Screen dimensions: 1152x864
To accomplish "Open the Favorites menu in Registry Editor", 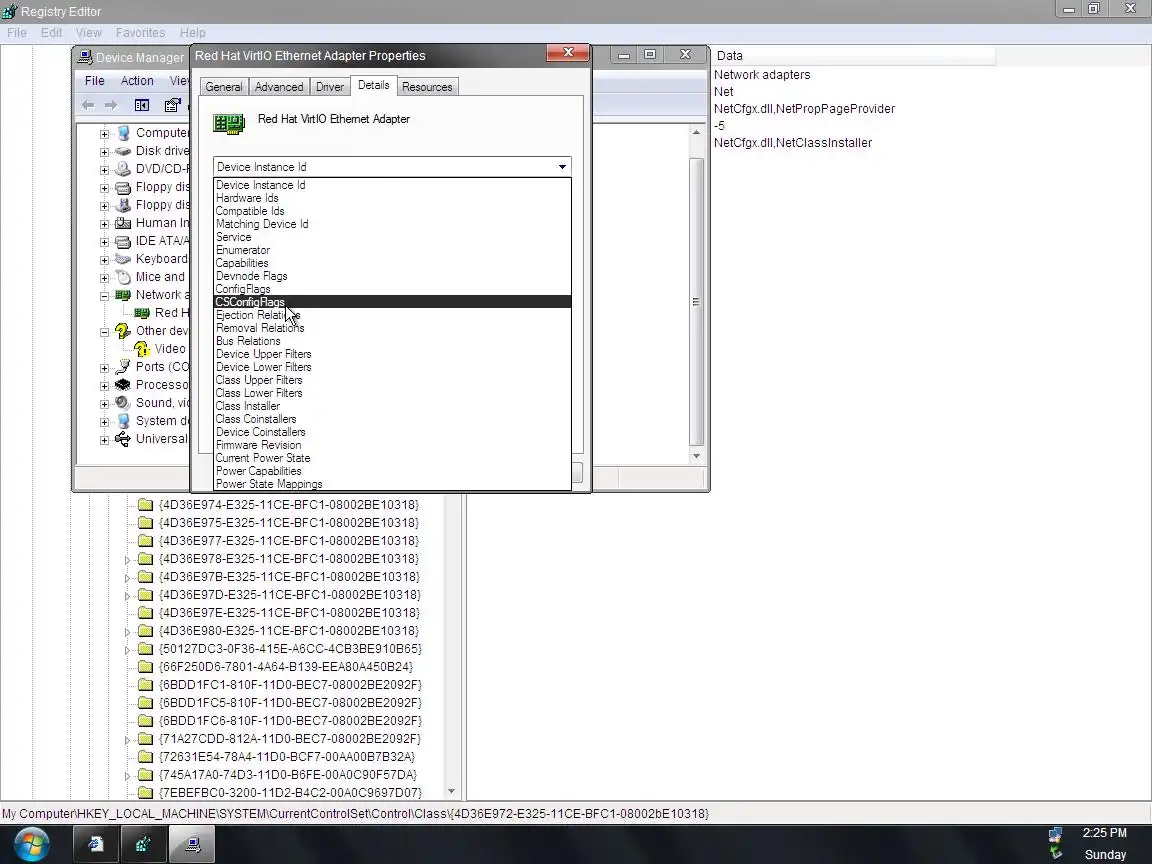I will click(x=140, y=33).
